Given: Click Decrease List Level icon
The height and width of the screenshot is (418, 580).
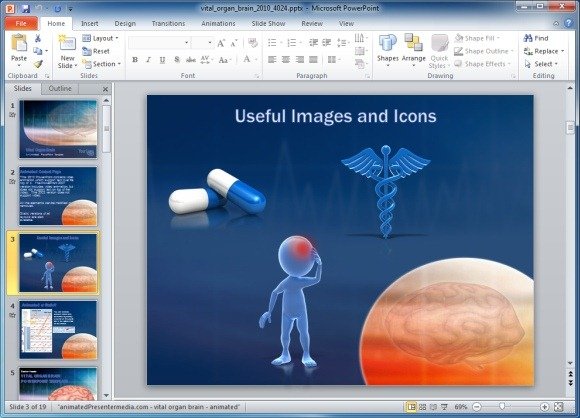Looking at the screenshot, I should click(313, 43).
